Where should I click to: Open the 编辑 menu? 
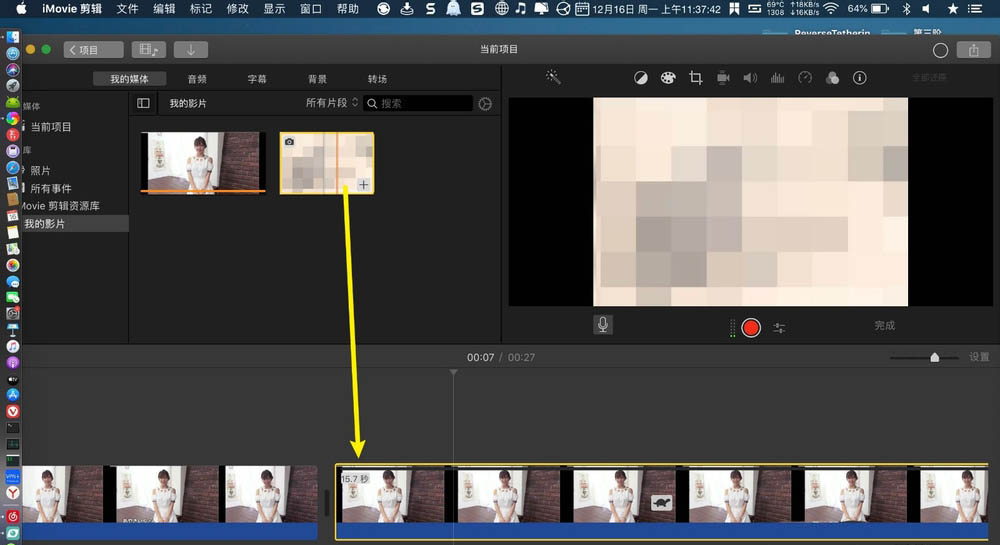164,9
